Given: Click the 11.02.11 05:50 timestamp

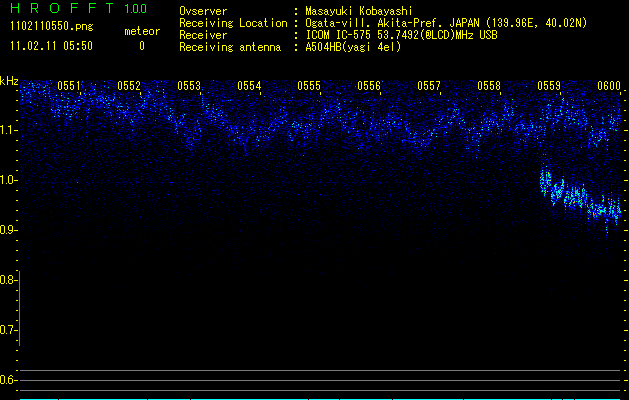Looking at the screenshot, I should 50,46.
